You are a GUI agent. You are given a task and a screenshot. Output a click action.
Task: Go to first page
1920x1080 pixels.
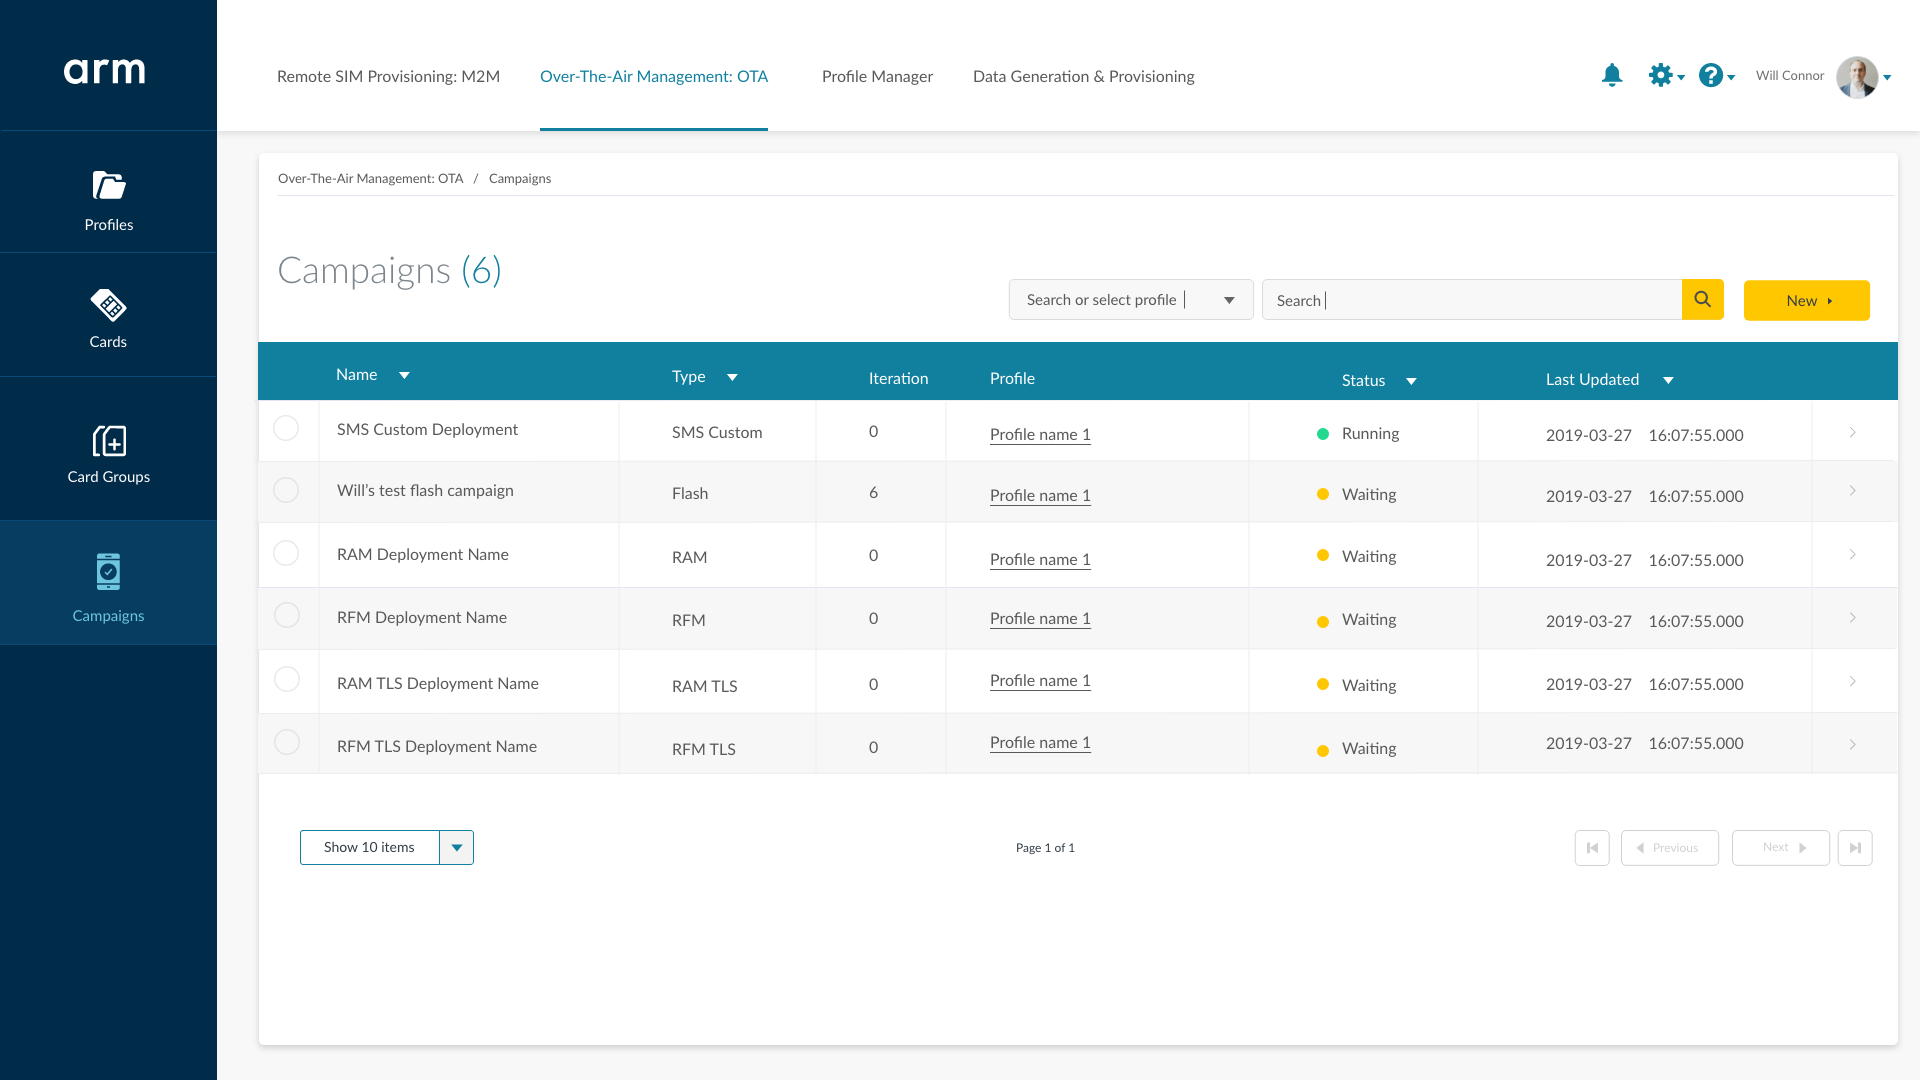click(1592, 848)
